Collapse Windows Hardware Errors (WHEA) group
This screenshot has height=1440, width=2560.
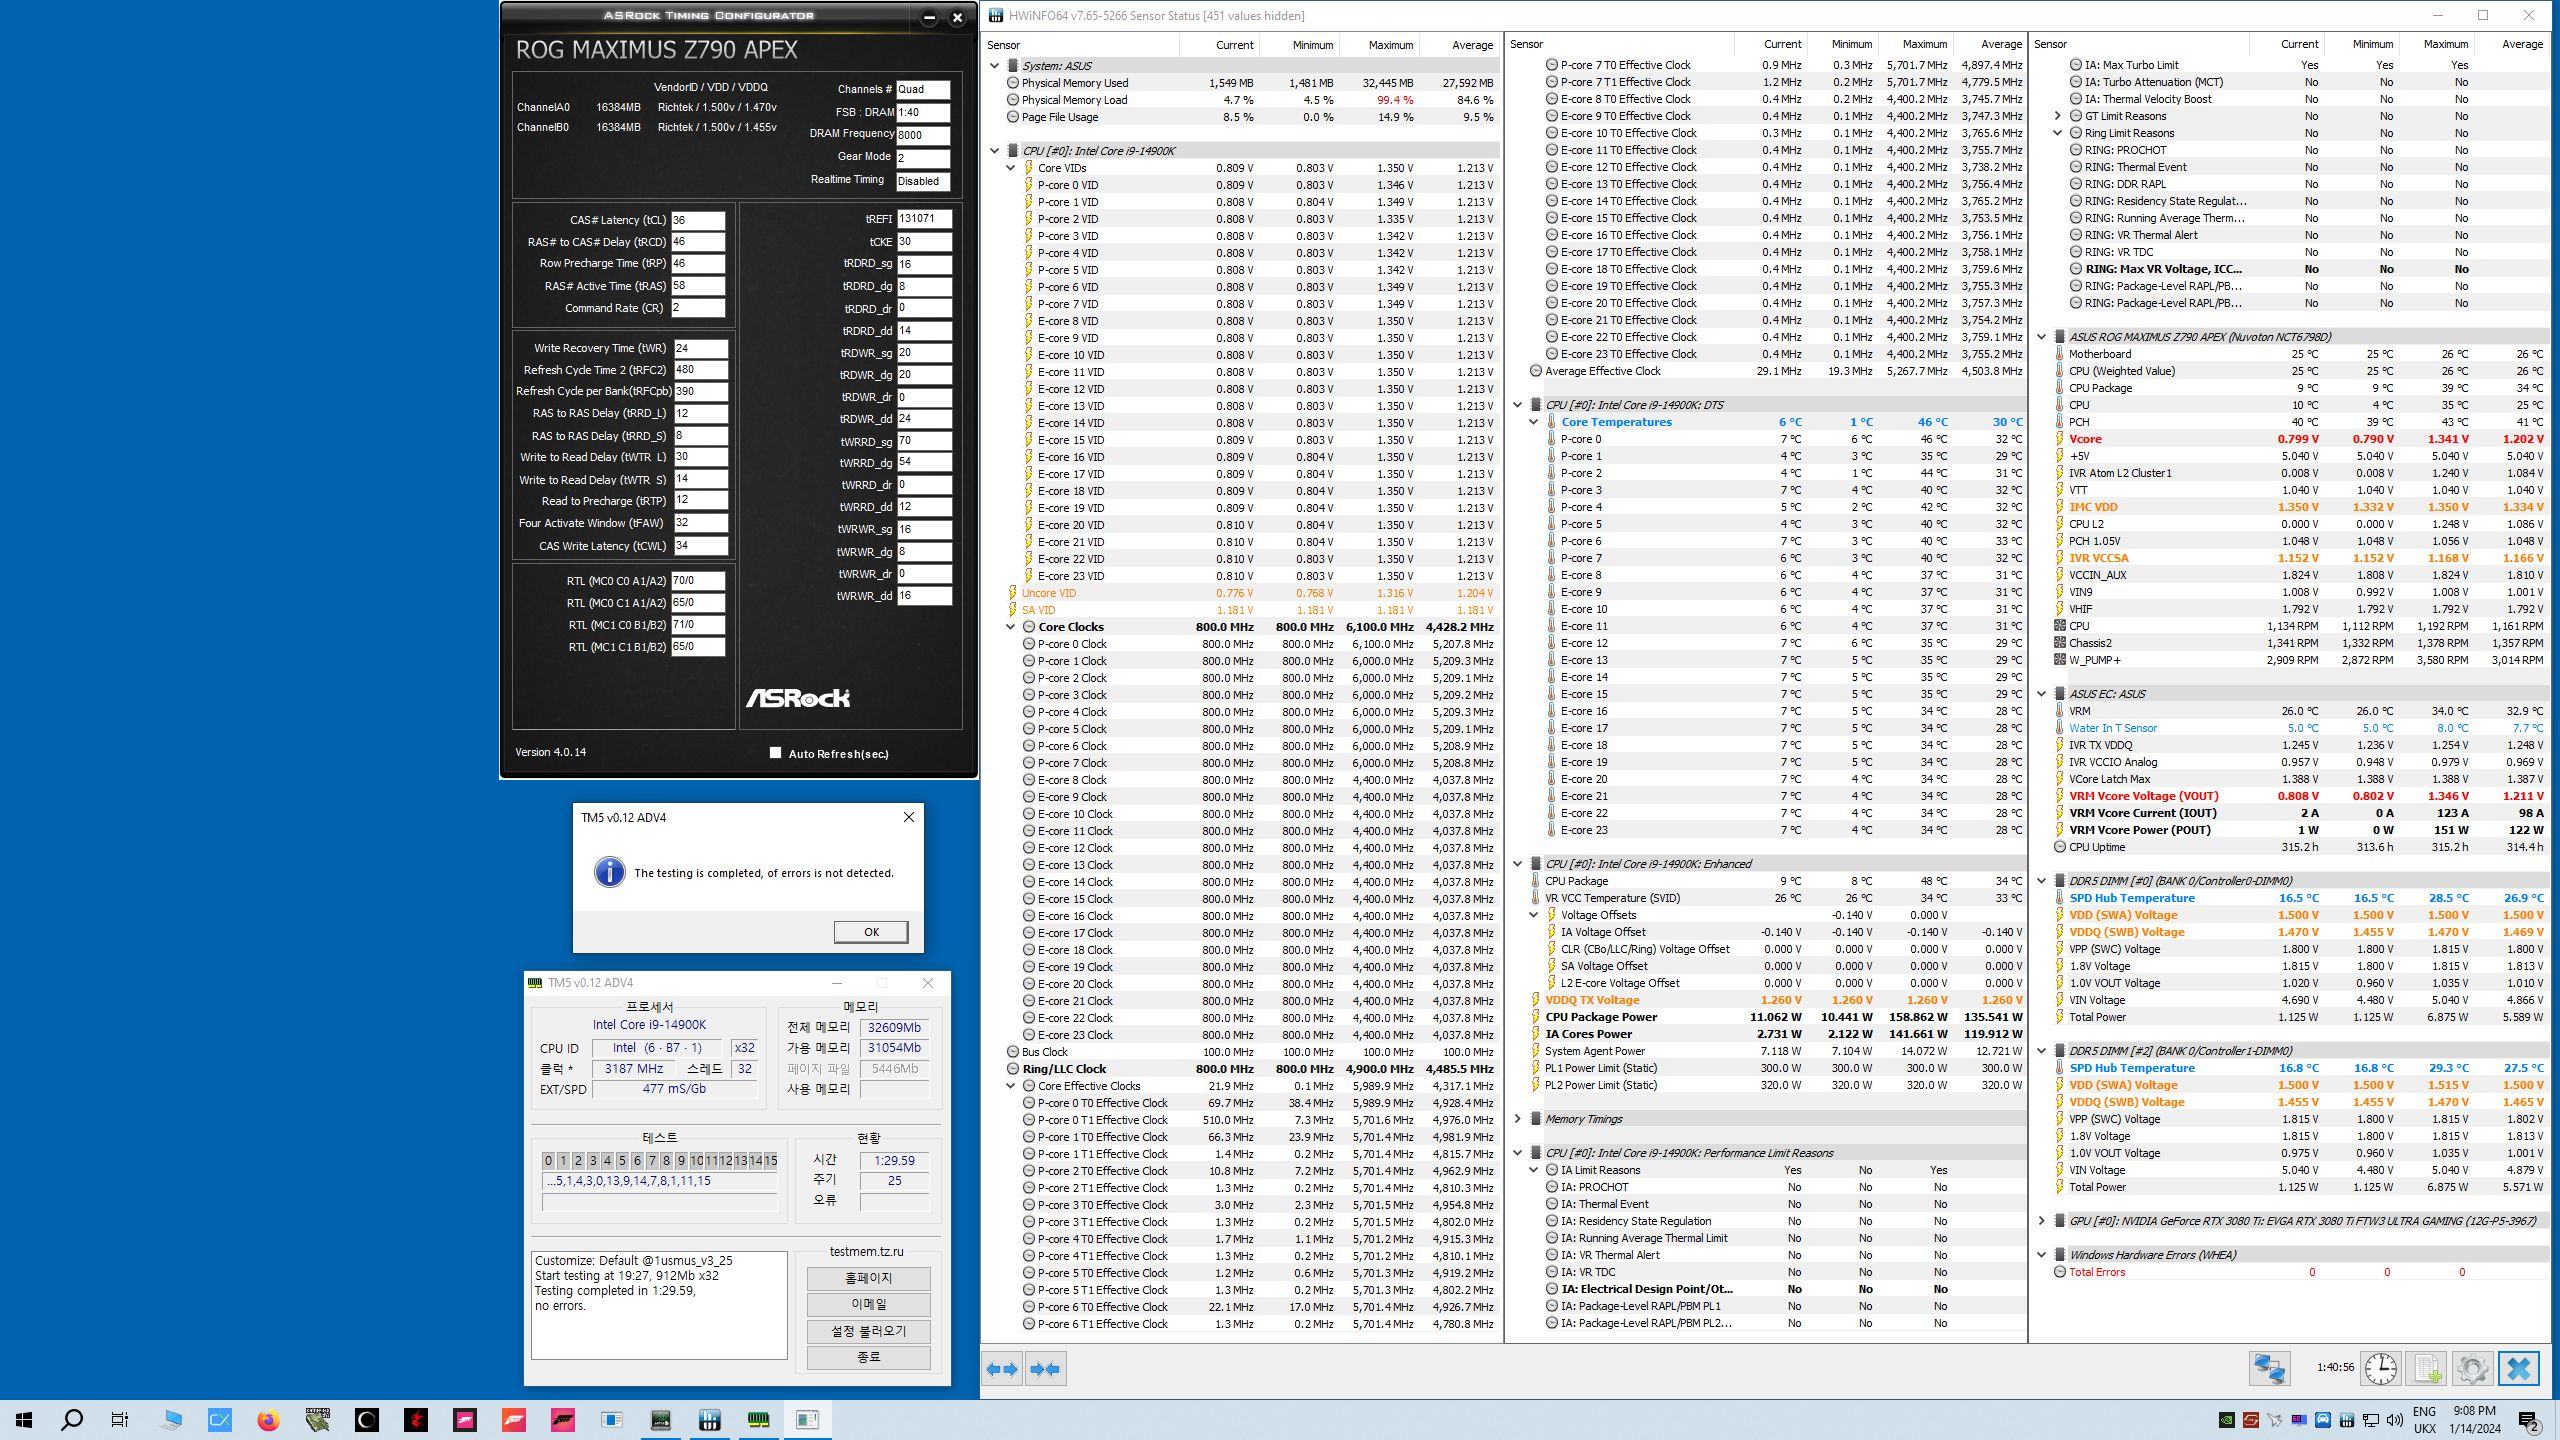pos(2042,1255)
